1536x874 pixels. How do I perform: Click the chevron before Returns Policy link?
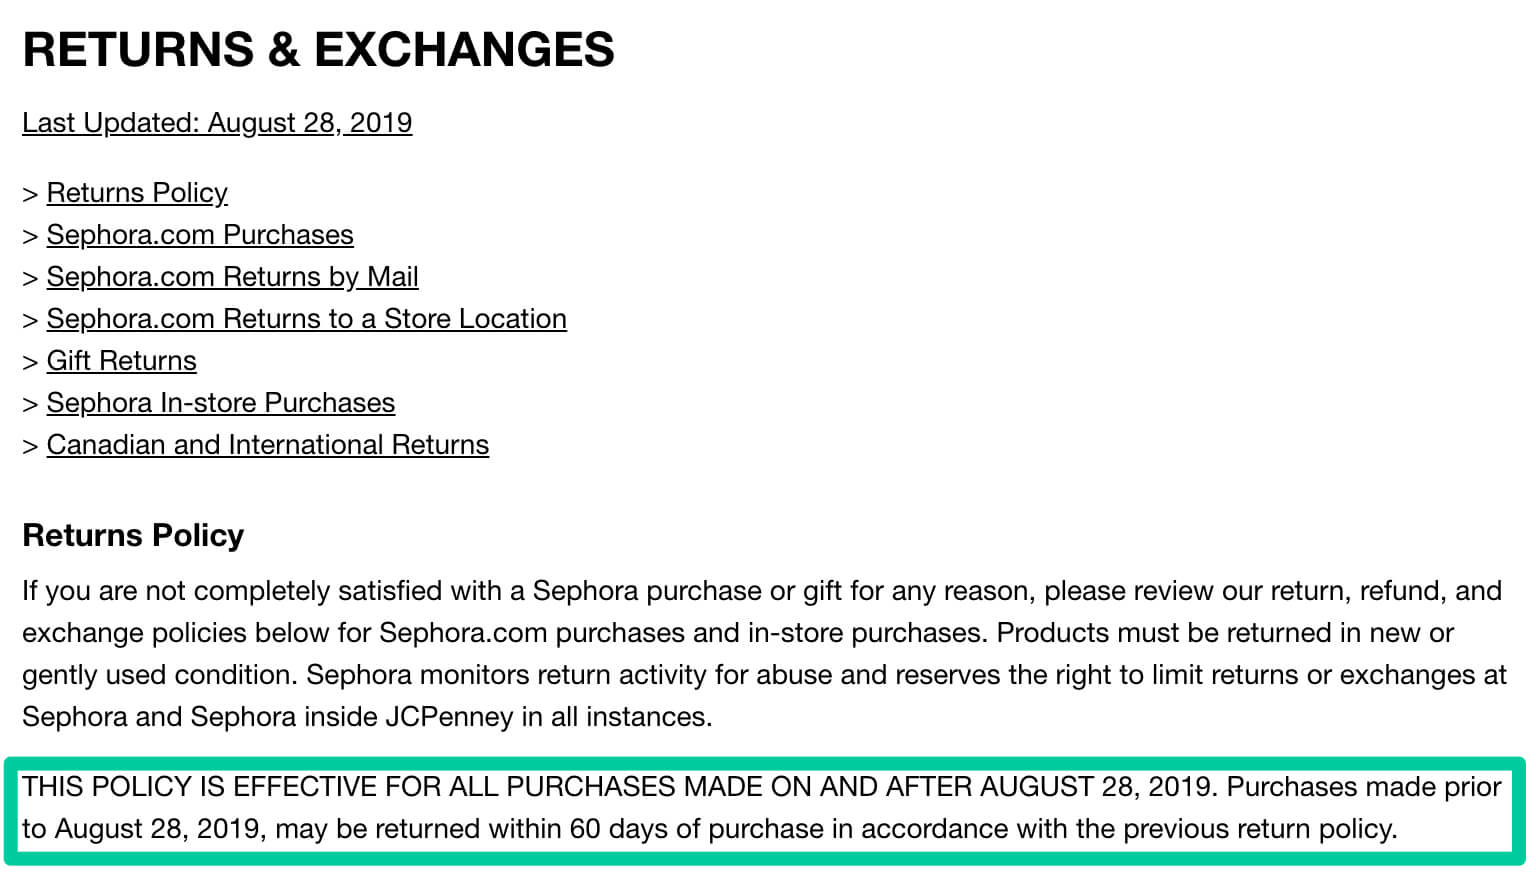click(x=30, y=194)
